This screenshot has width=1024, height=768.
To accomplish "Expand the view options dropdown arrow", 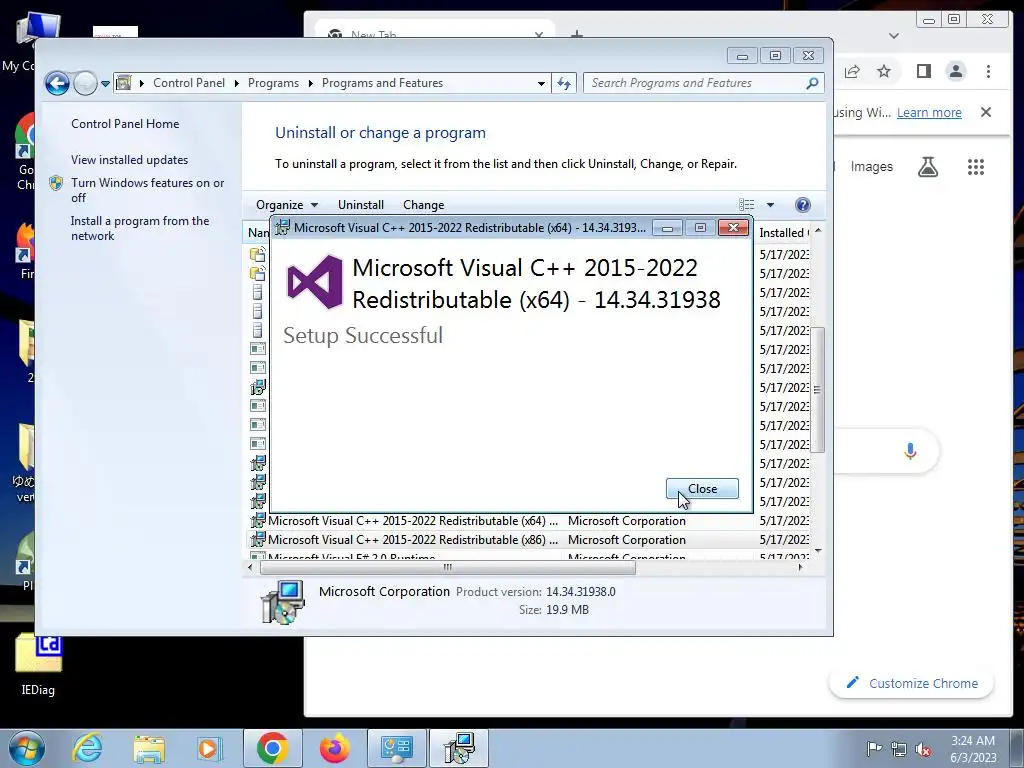I will click(x=770, y=205).
